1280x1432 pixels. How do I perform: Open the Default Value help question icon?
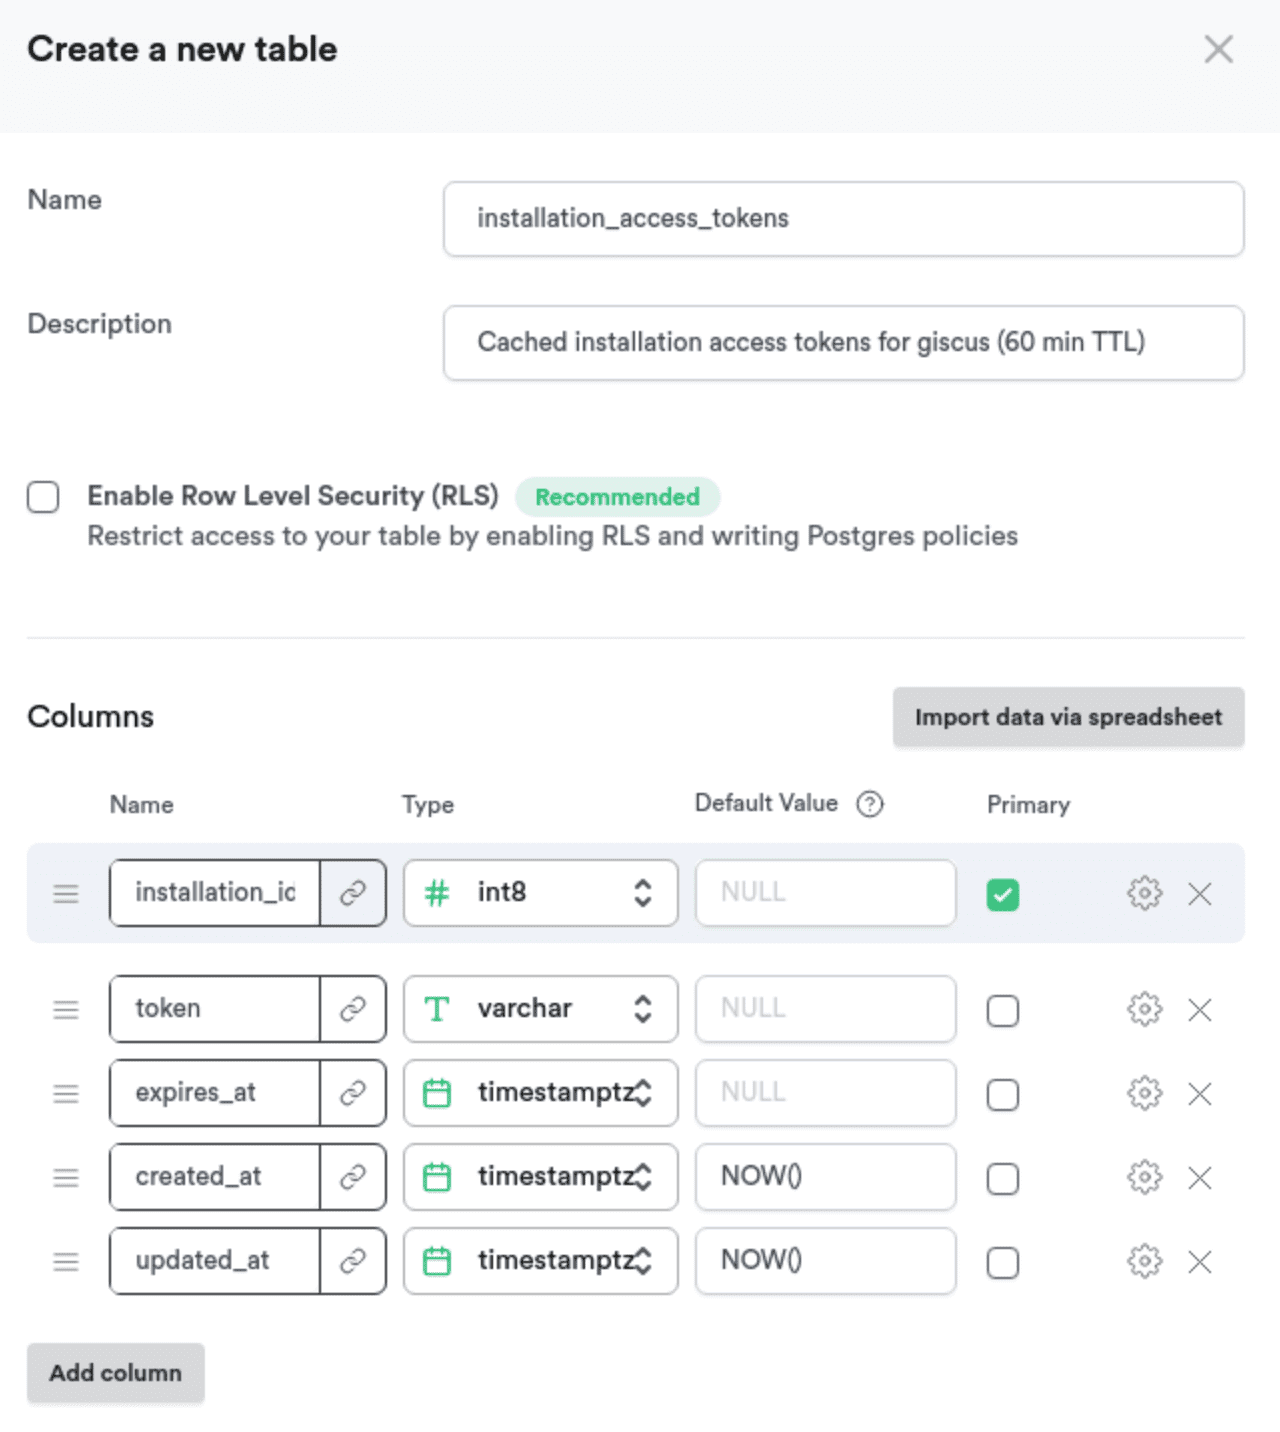(x=870, y=804)
